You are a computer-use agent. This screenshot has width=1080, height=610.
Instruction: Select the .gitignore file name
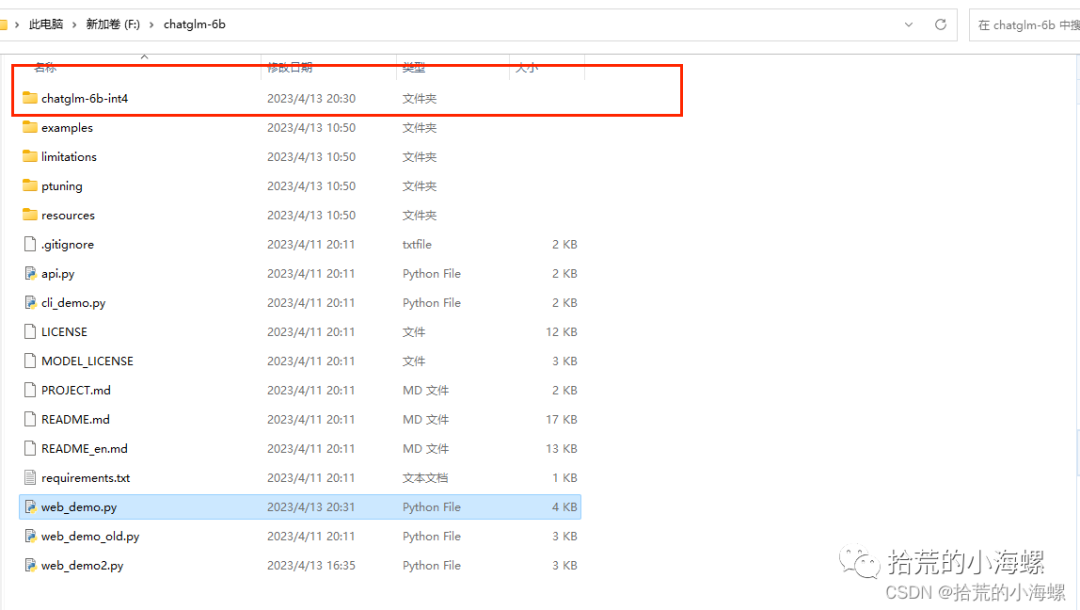click(68, 244)
